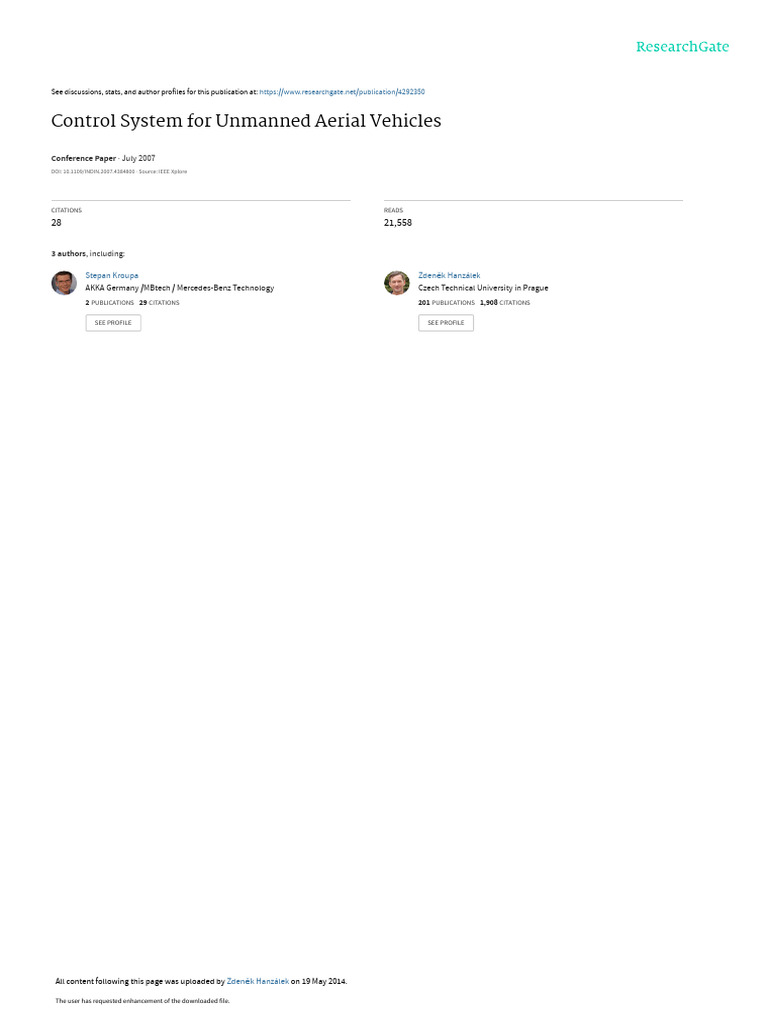
Task: Click the reads count 21,558
Action: tap(398, 223)
